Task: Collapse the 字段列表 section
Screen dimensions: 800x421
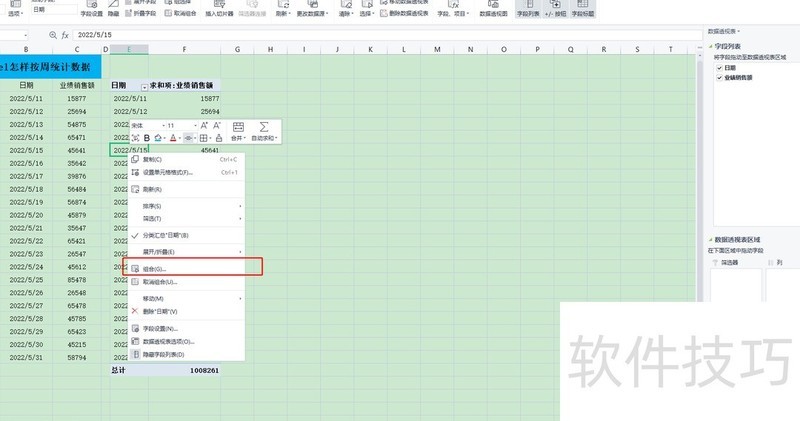Action: 709,46
